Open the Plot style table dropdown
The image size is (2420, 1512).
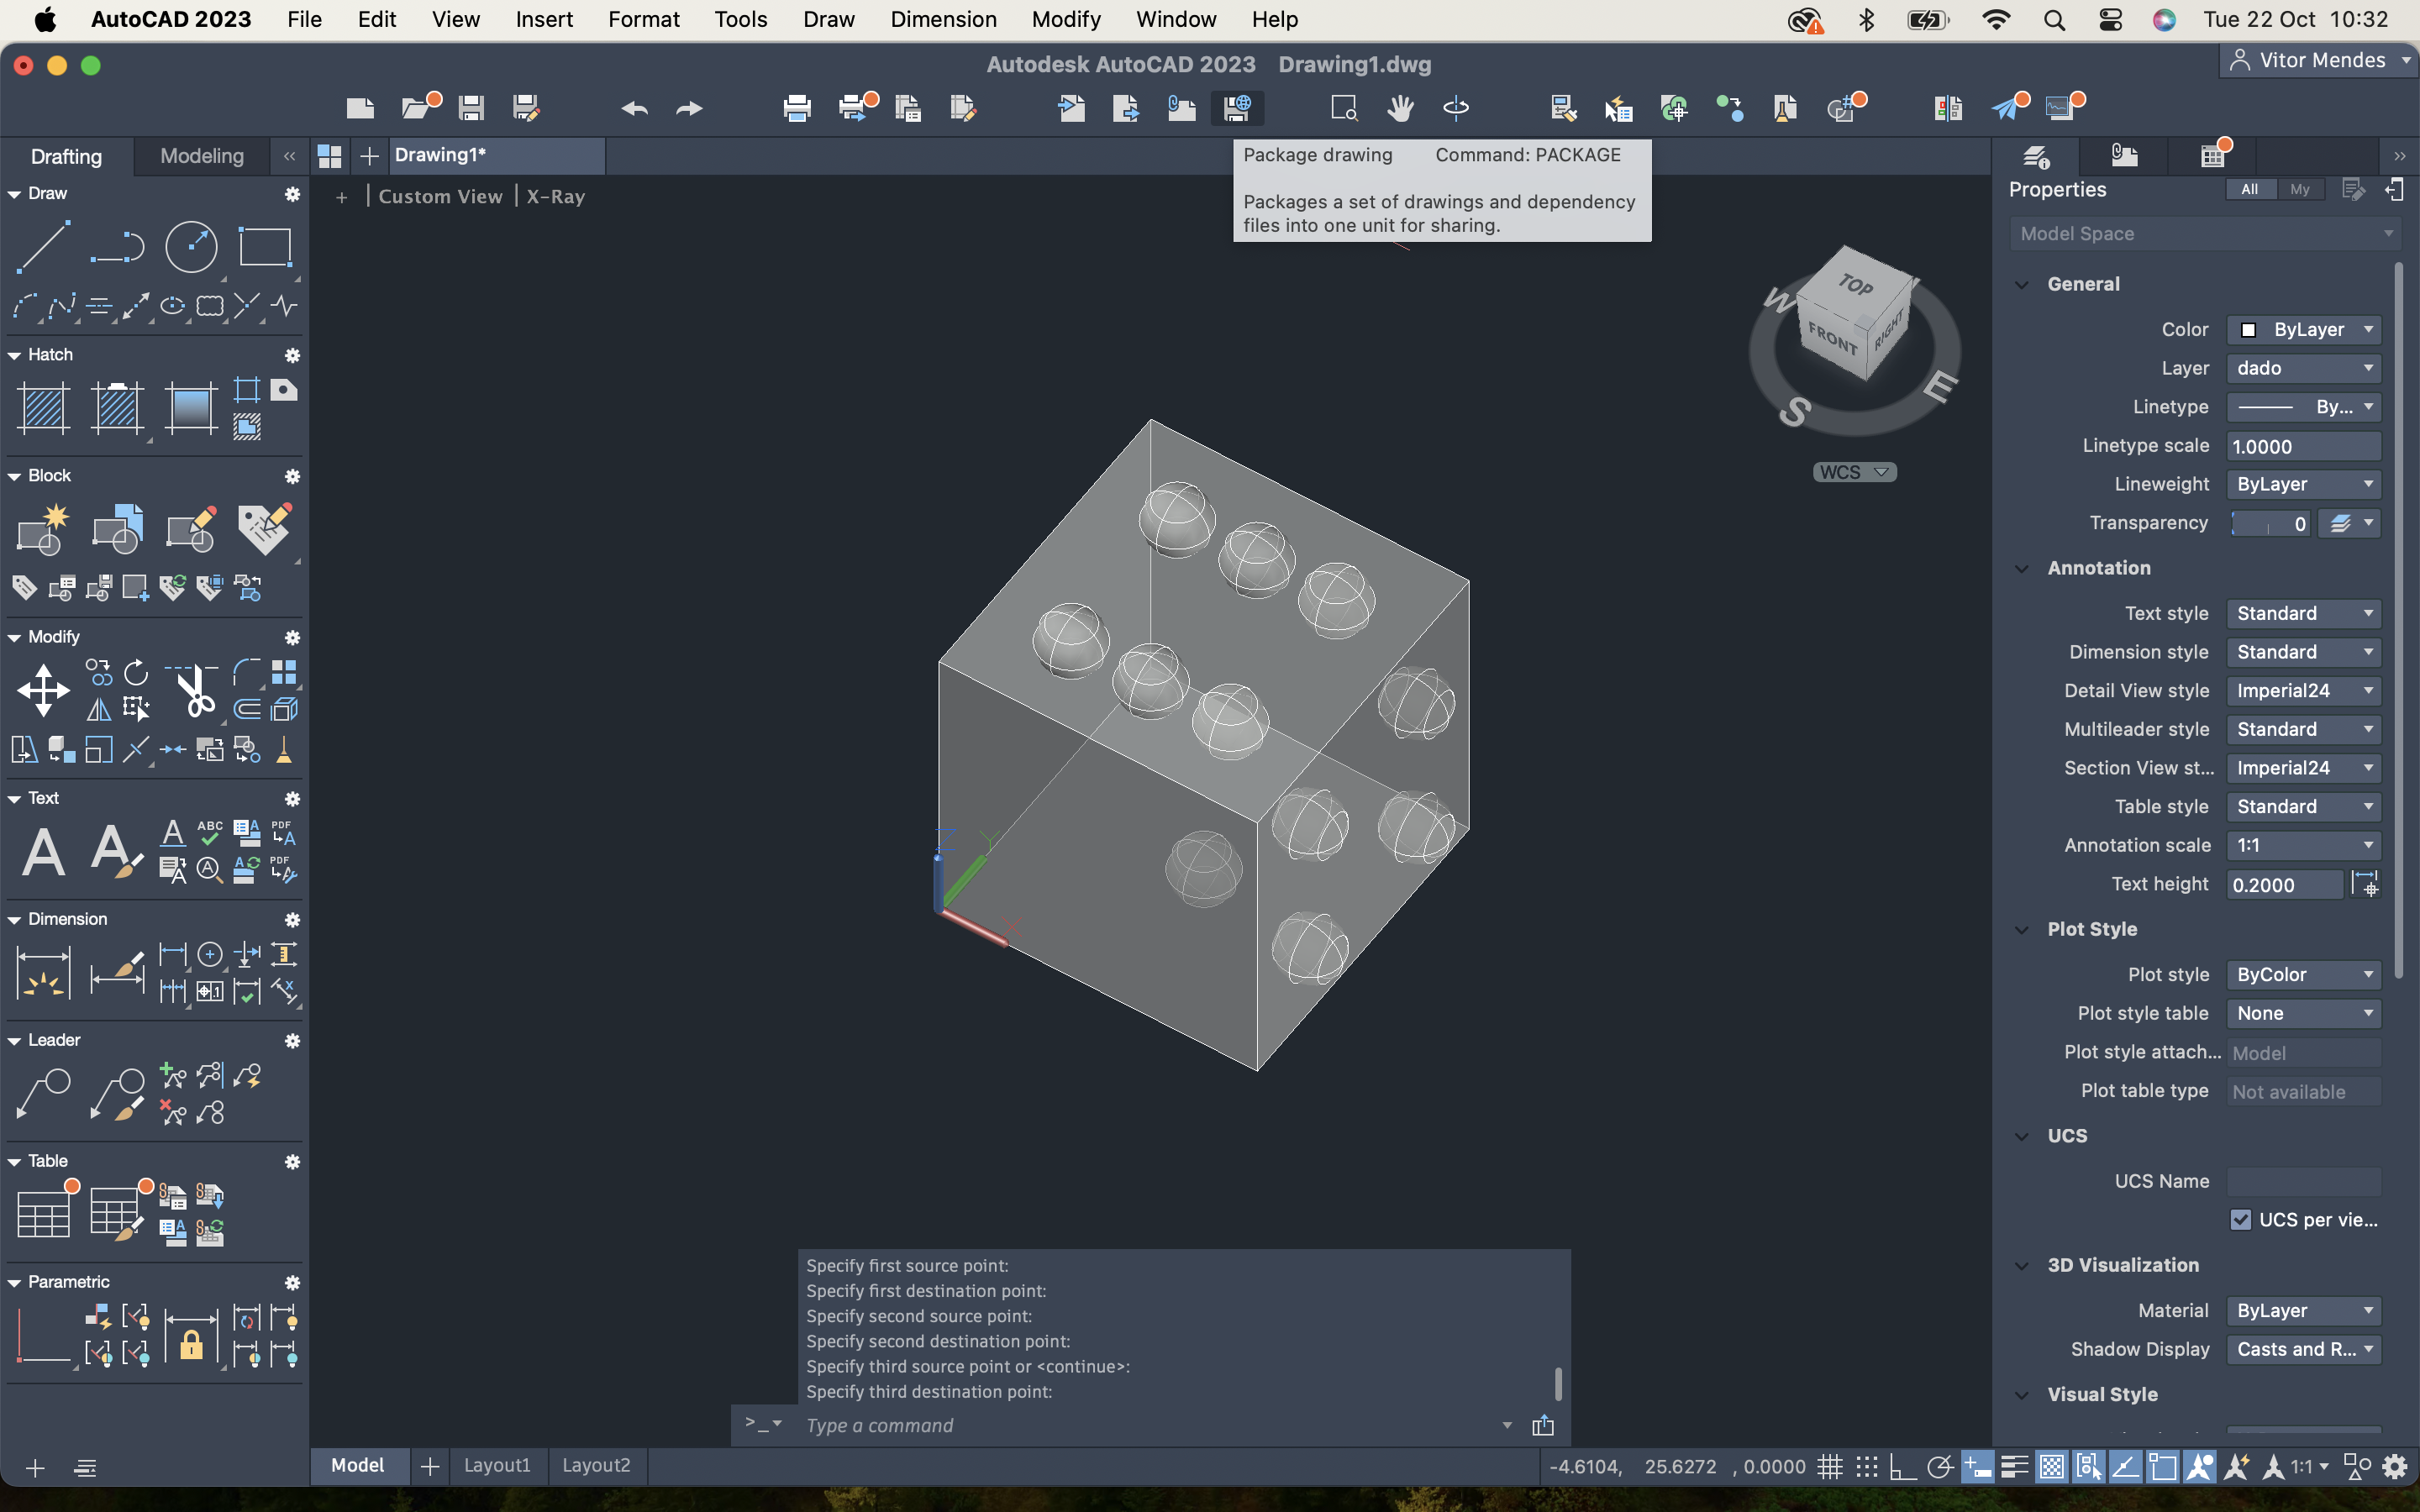(2304, 1013)
